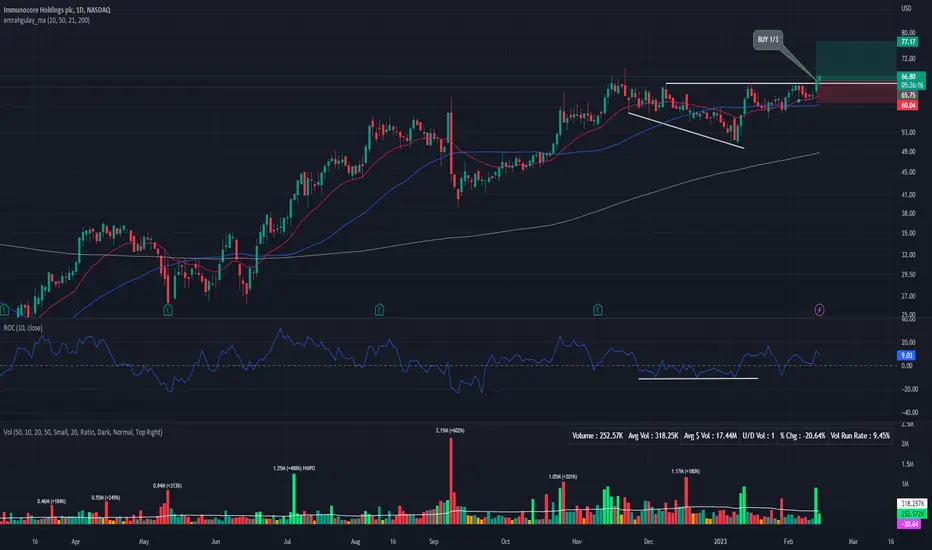Click the magenta -20.64 value label
The height and width of the screenshot is (550, 932).
(909, 524)
